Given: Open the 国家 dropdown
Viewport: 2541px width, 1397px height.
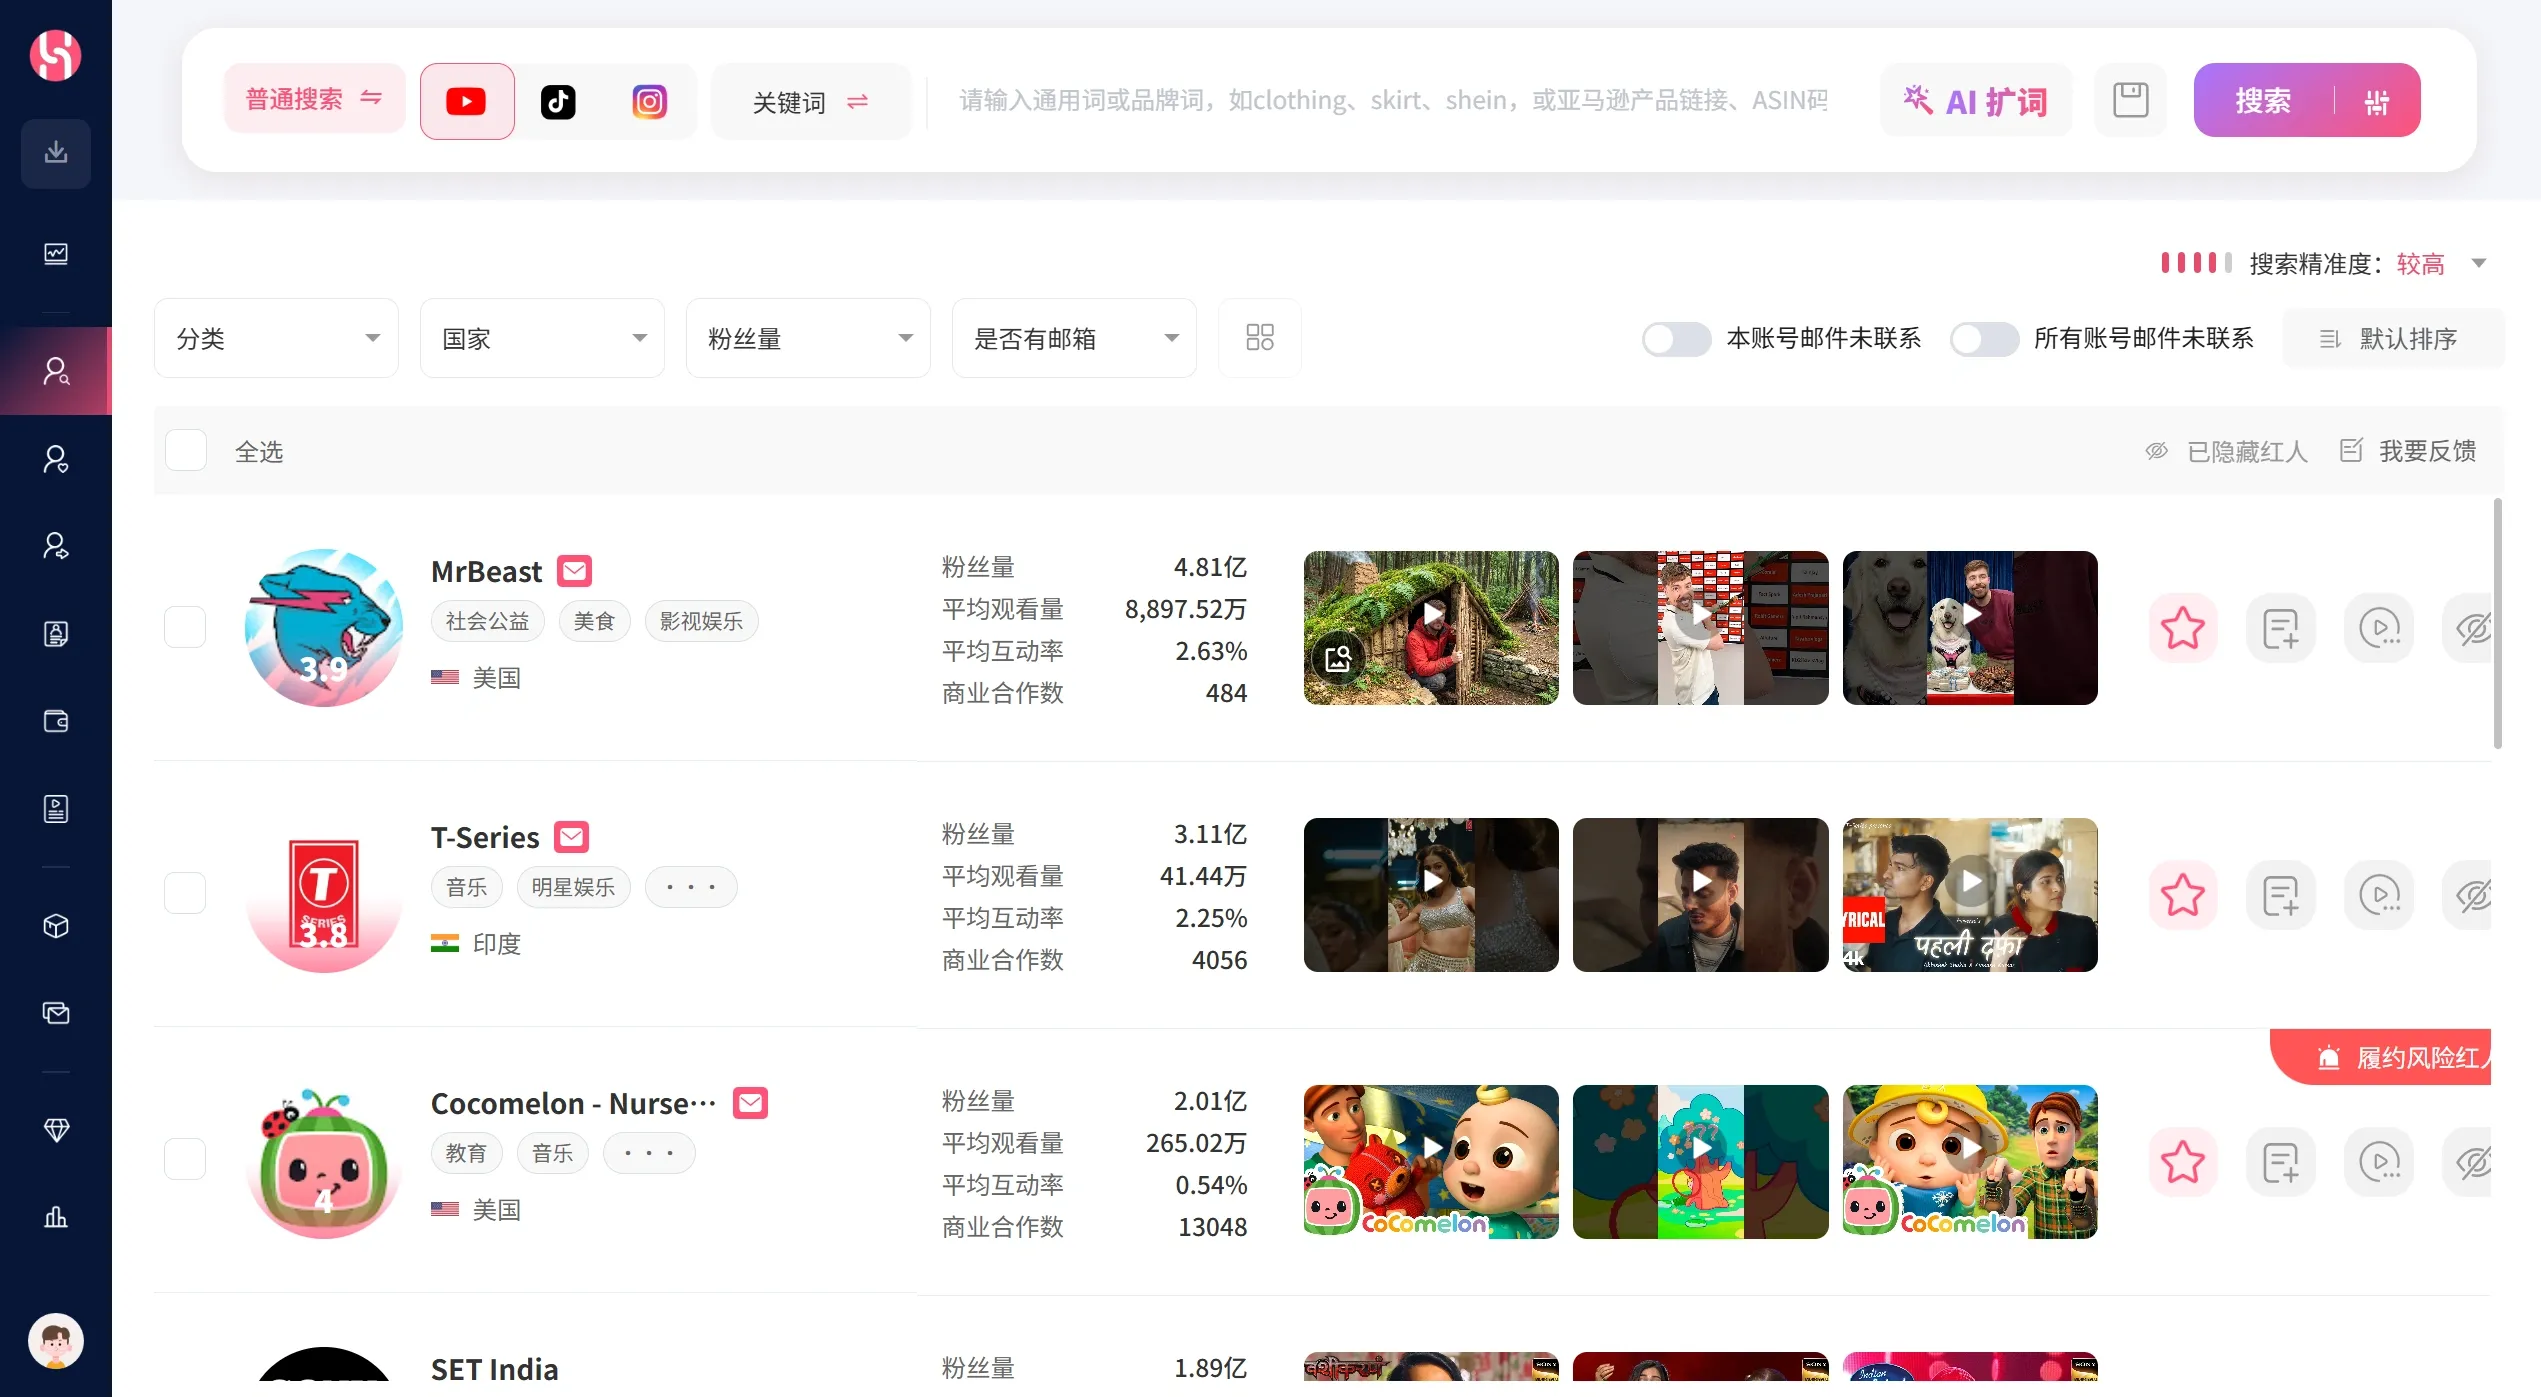Looking at the screenshot, I should pyautogui.click(x=542, y=338).
